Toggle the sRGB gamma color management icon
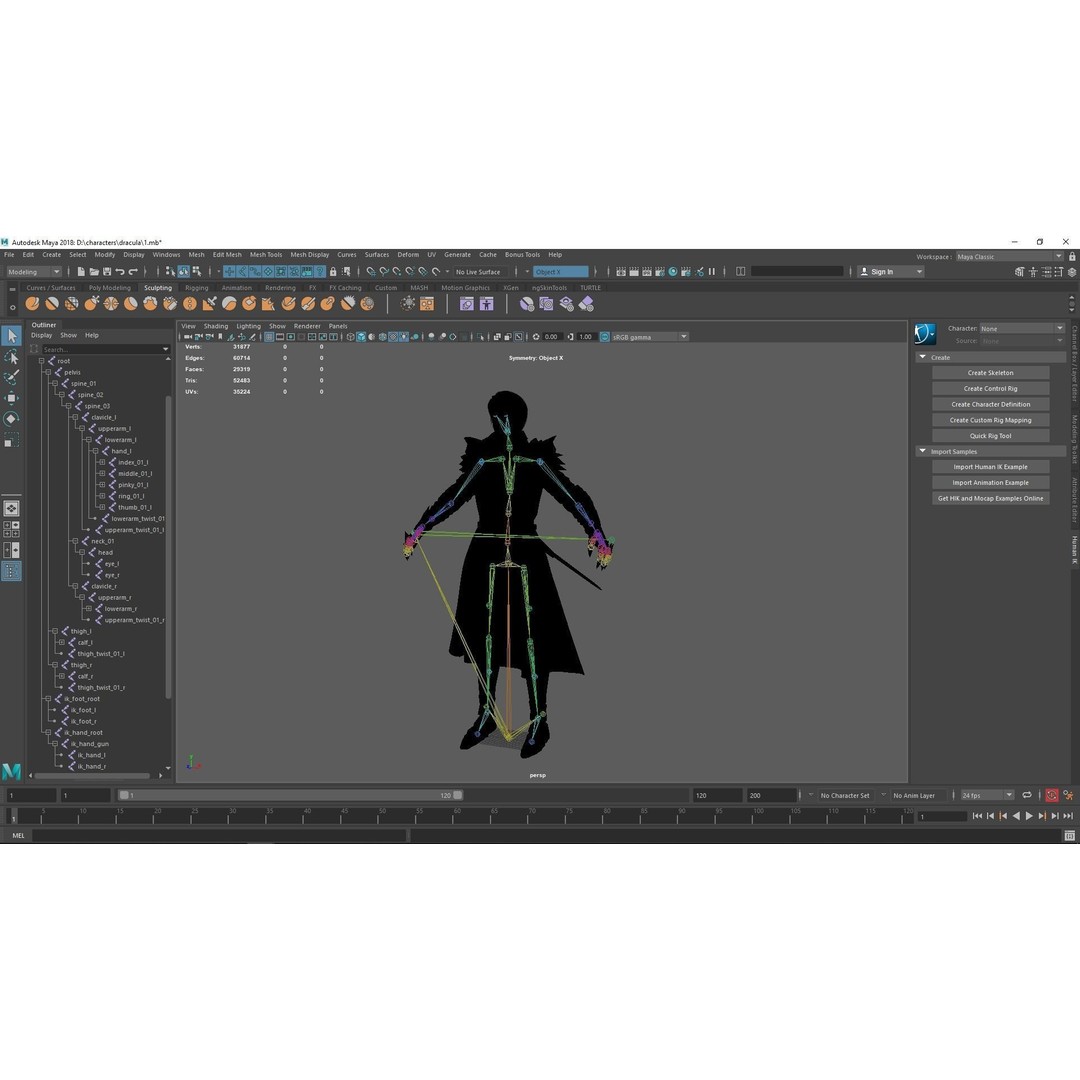1080x1080 pixels. (604, 337)
